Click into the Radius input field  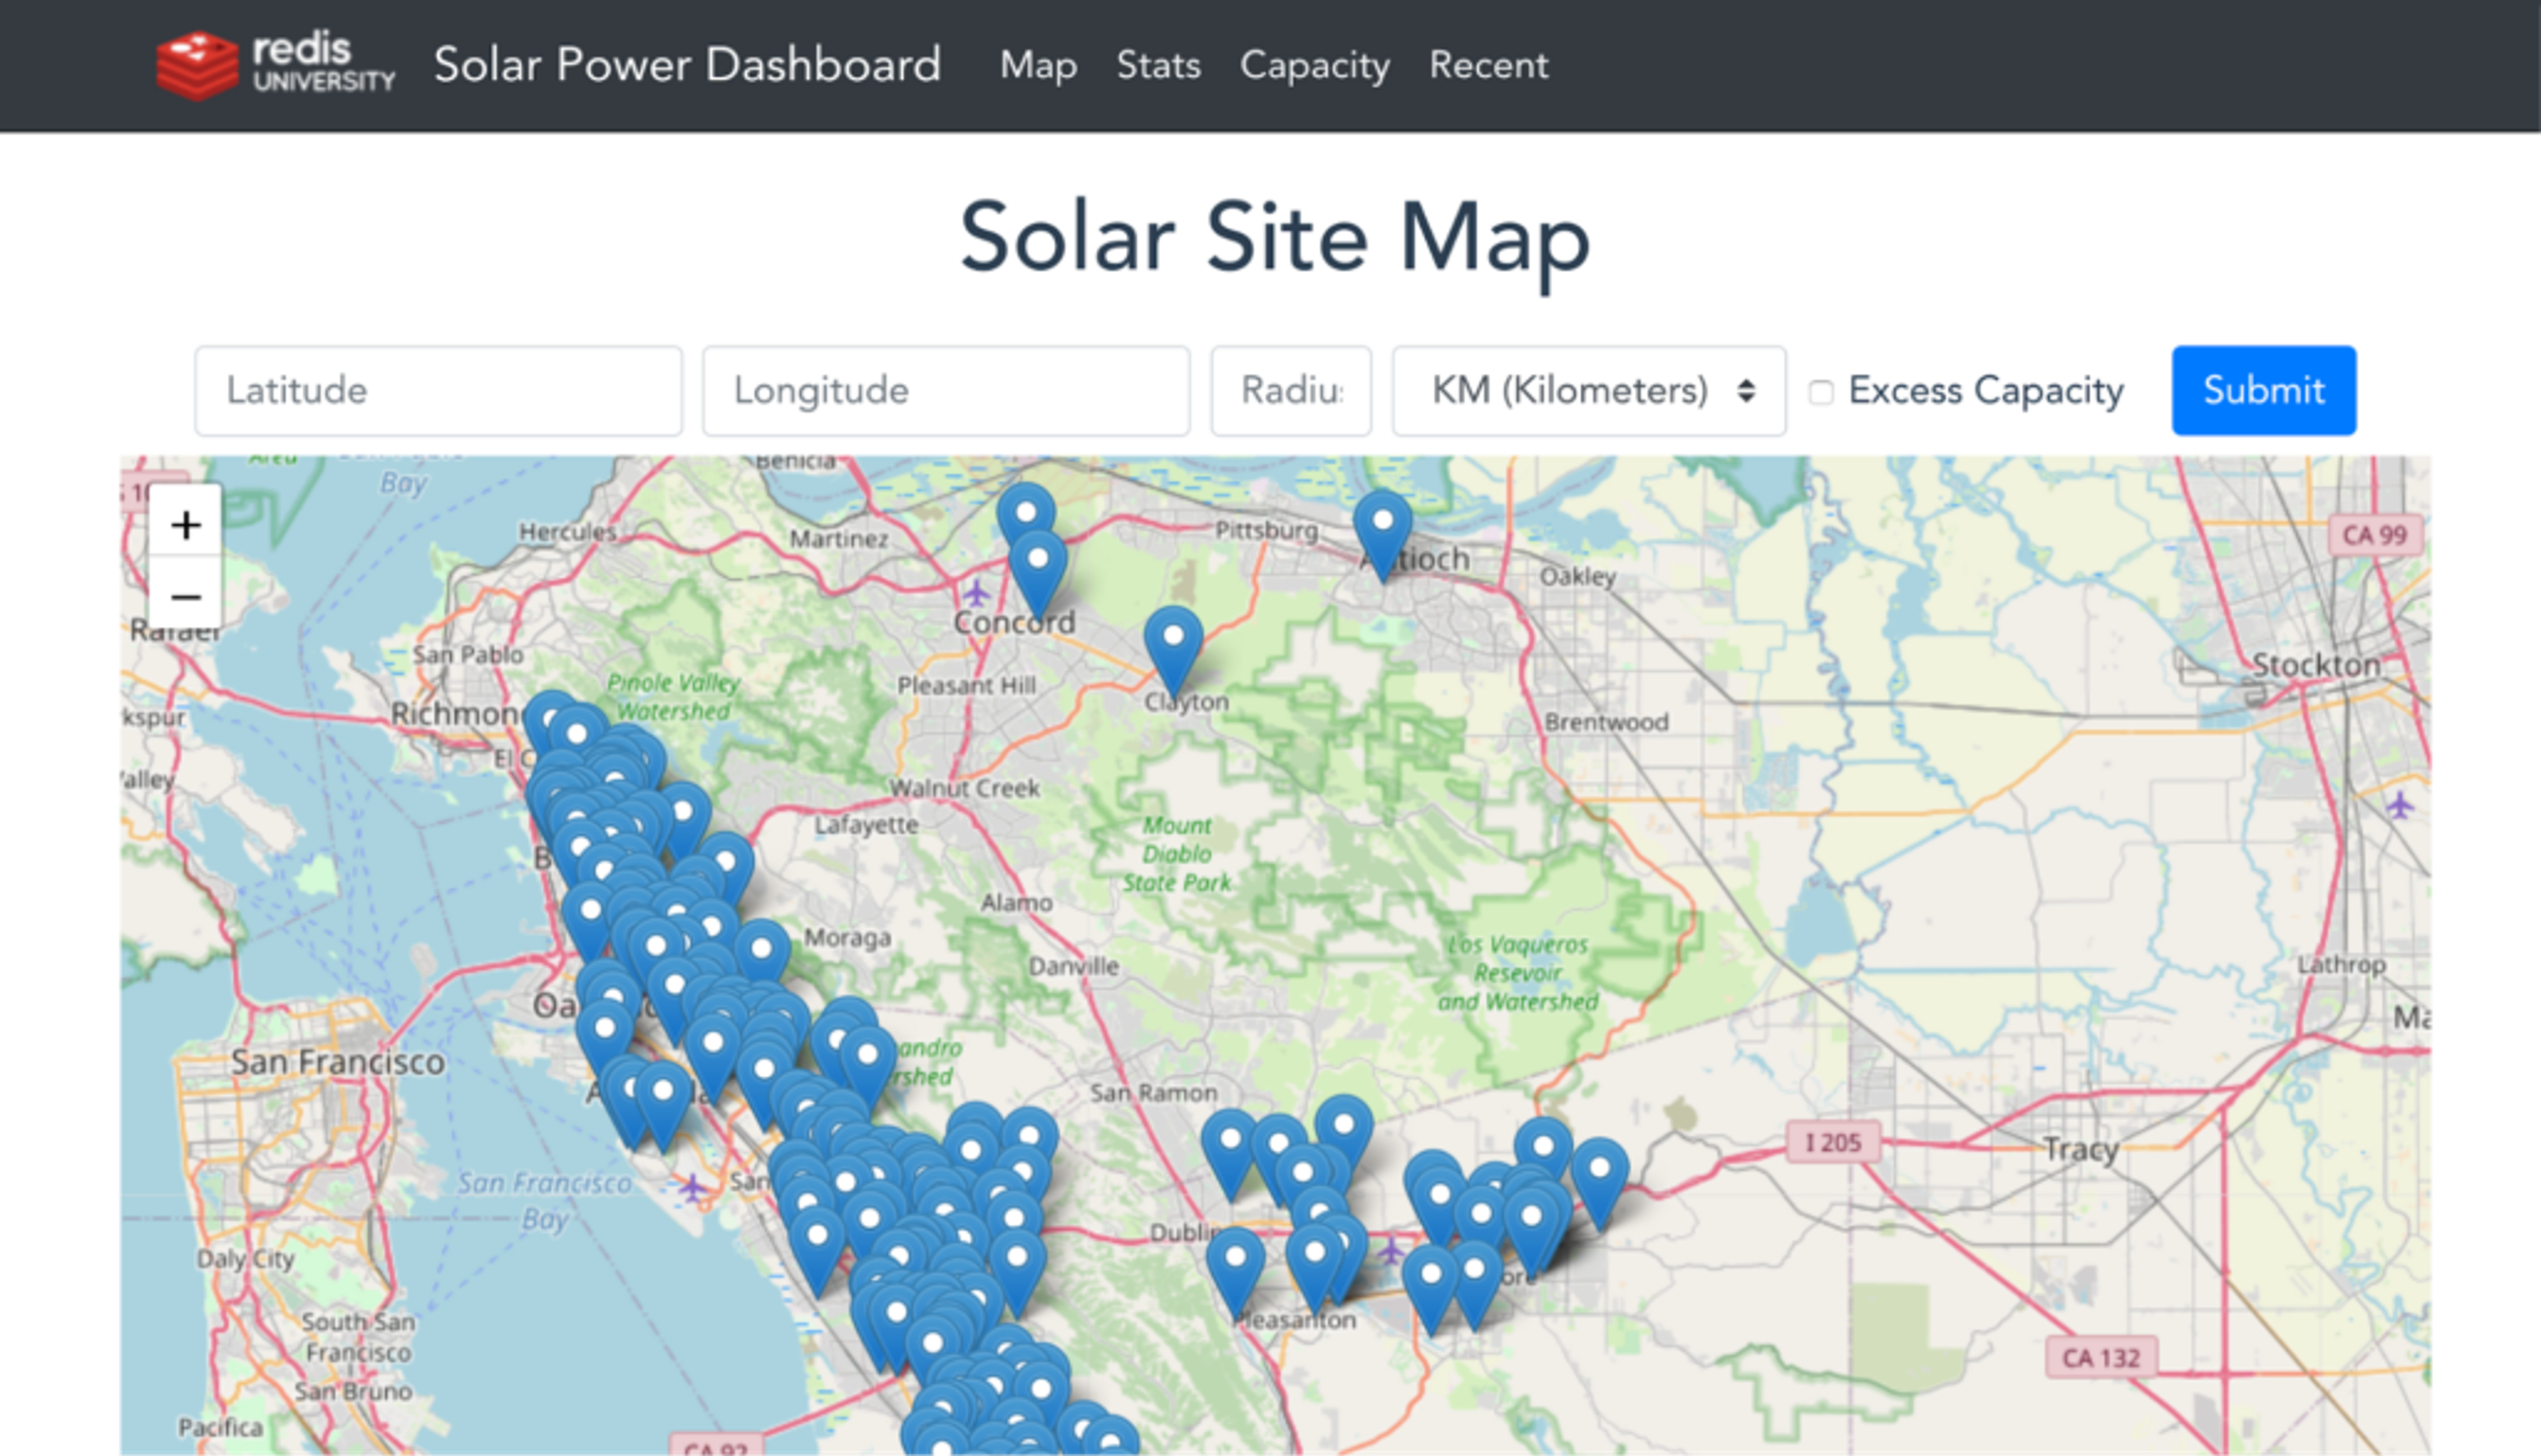pyautogui.click(x=1290, y=391)
